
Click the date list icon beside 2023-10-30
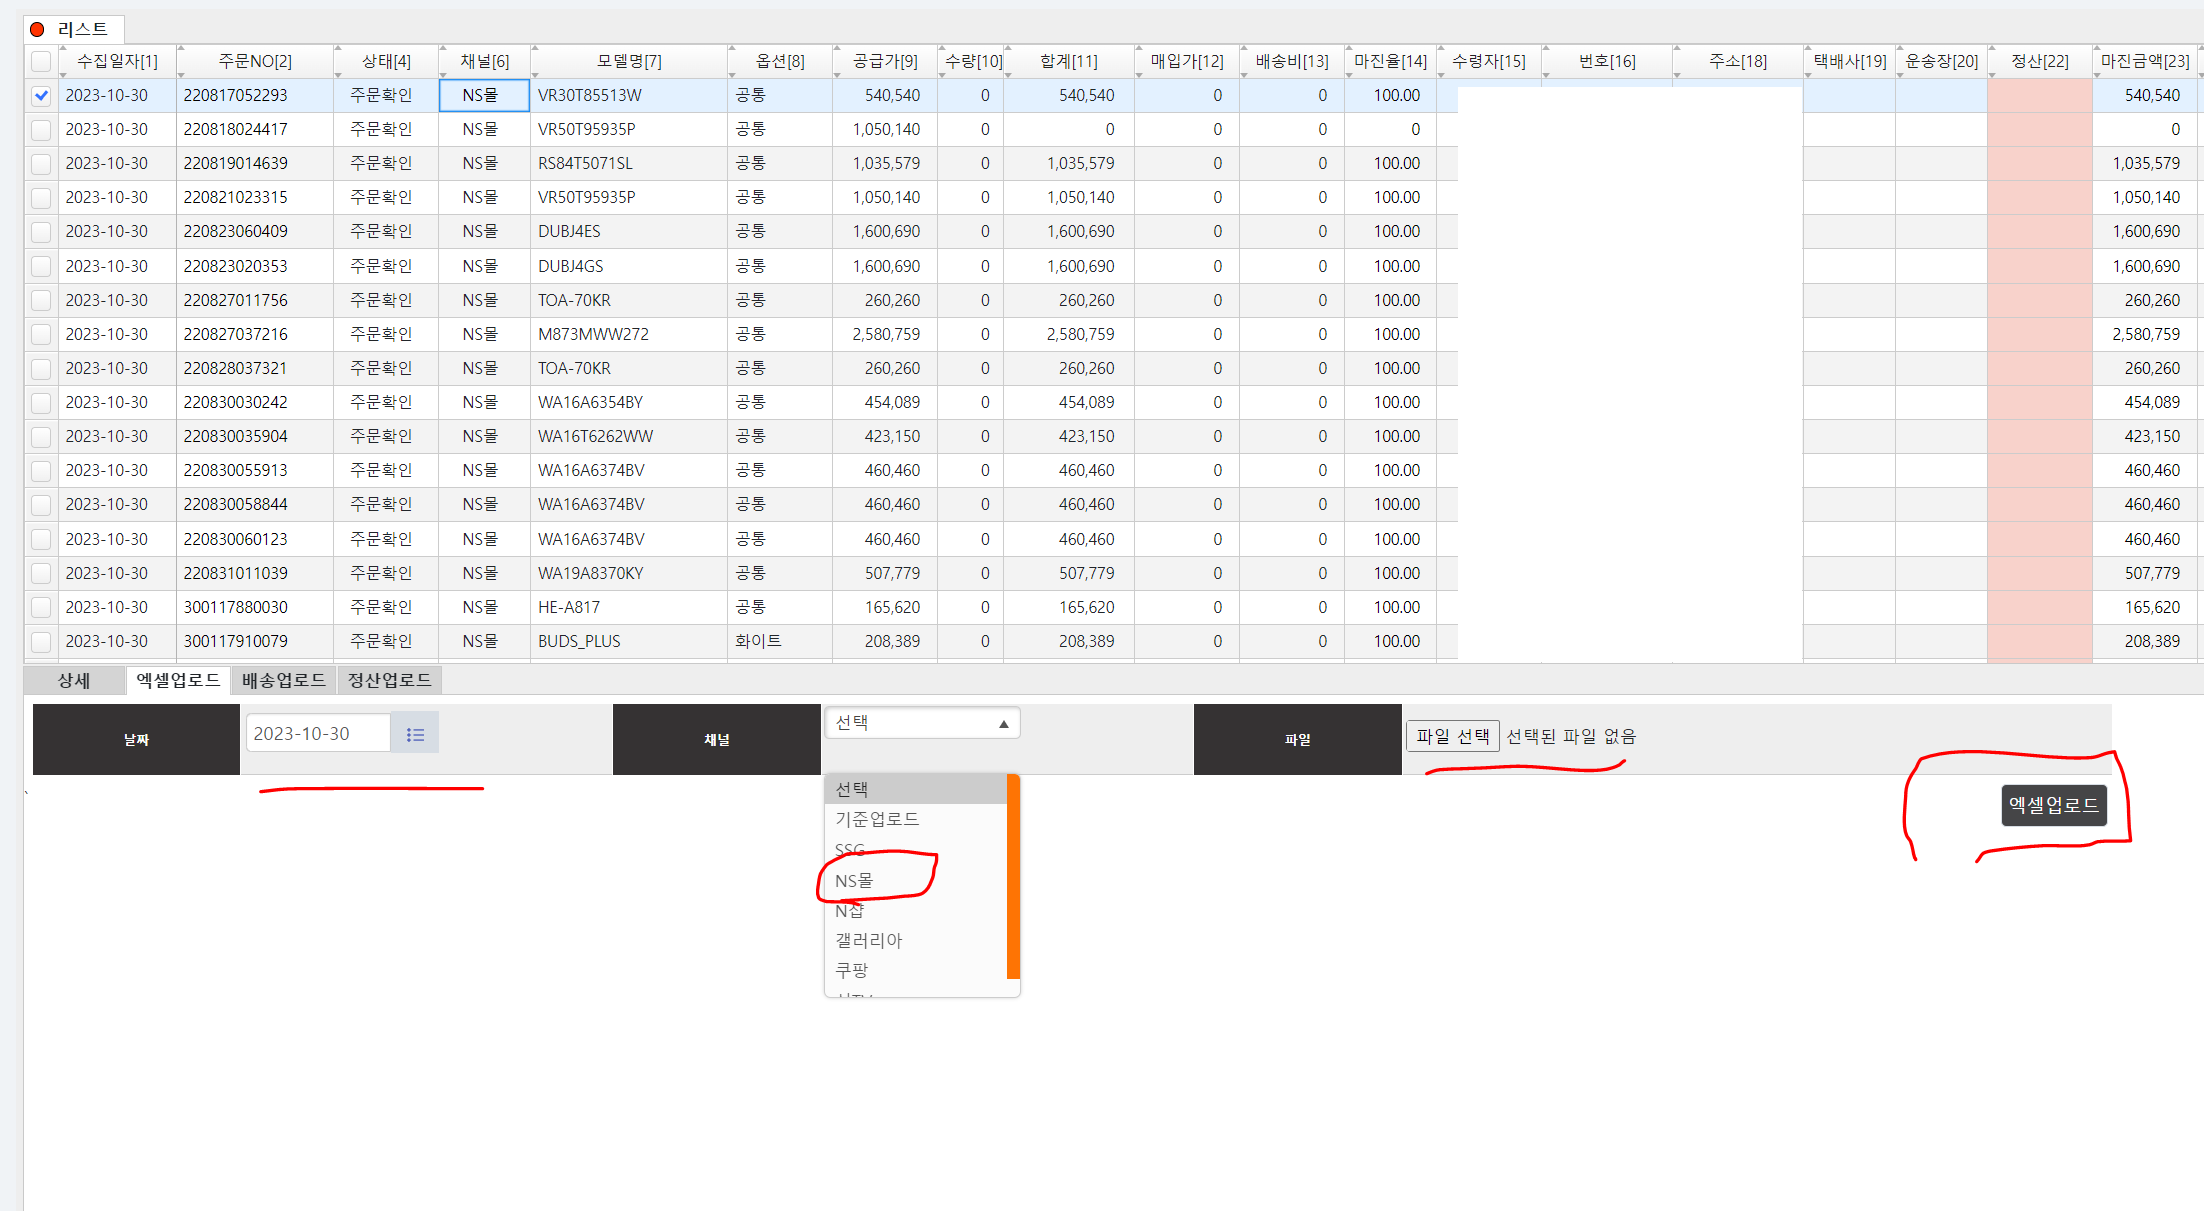(x=415, y=734)
